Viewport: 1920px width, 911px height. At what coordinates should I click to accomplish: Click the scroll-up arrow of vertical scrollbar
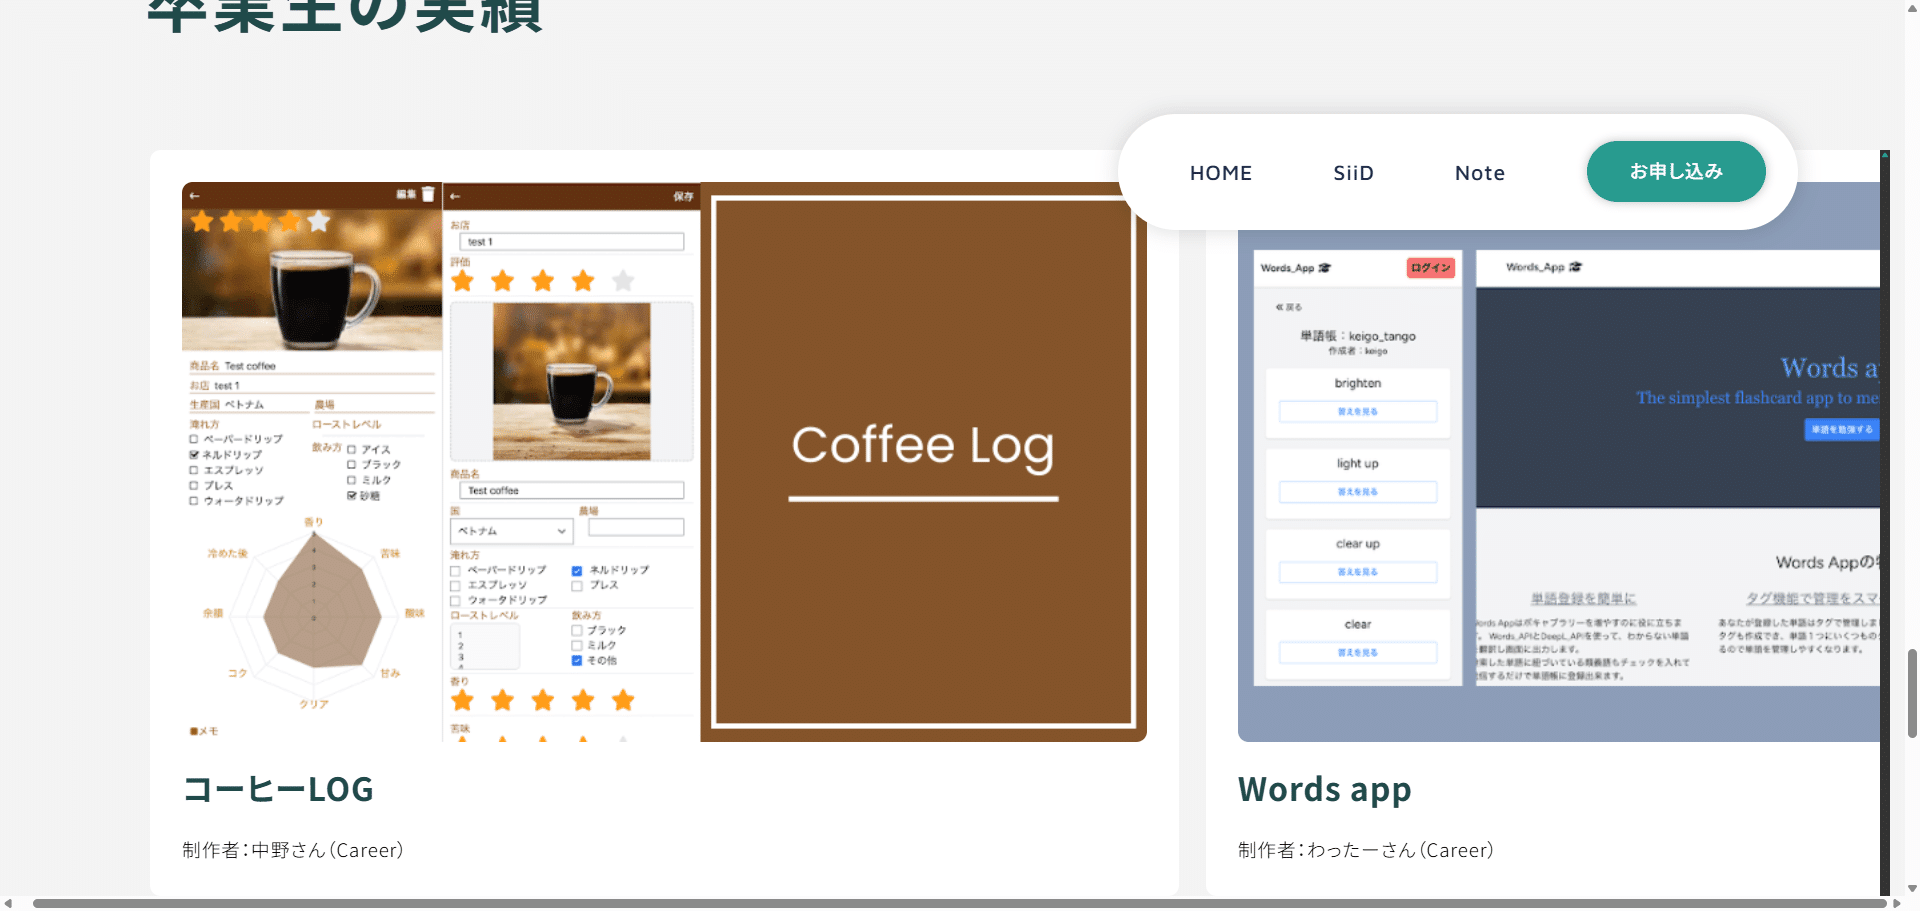click(x=1912, y=7)
